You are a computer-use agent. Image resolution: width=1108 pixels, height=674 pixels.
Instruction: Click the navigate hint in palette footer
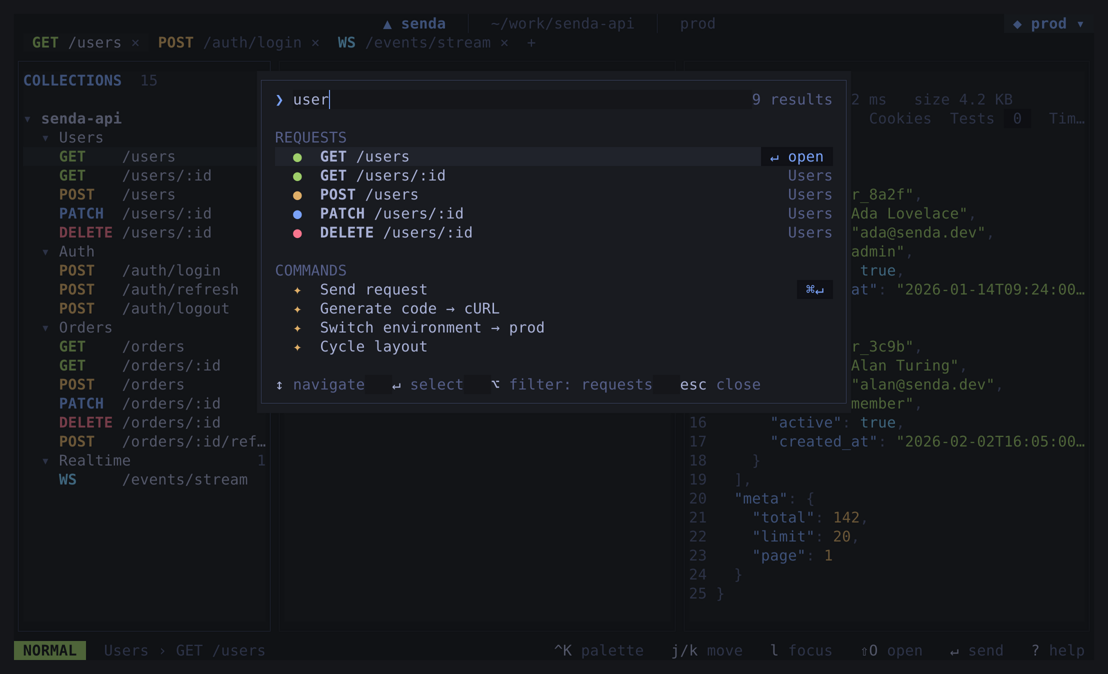tap(320, 385)
